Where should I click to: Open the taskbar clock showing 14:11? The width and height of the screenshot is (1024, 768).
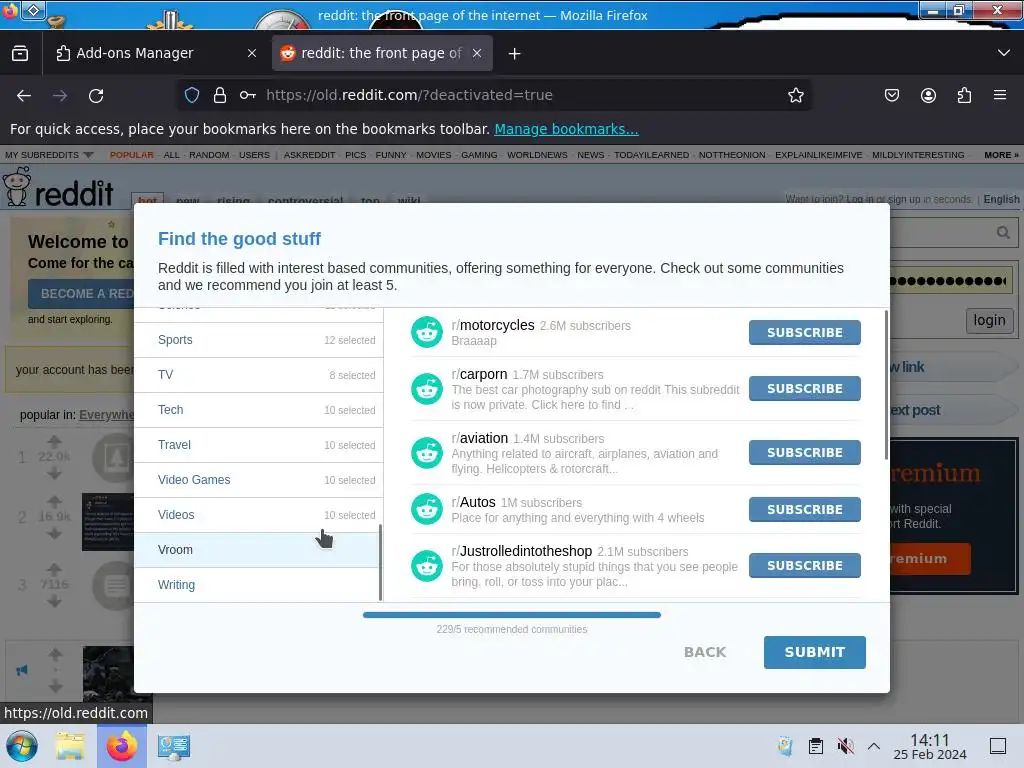click(x=929, y=746)
